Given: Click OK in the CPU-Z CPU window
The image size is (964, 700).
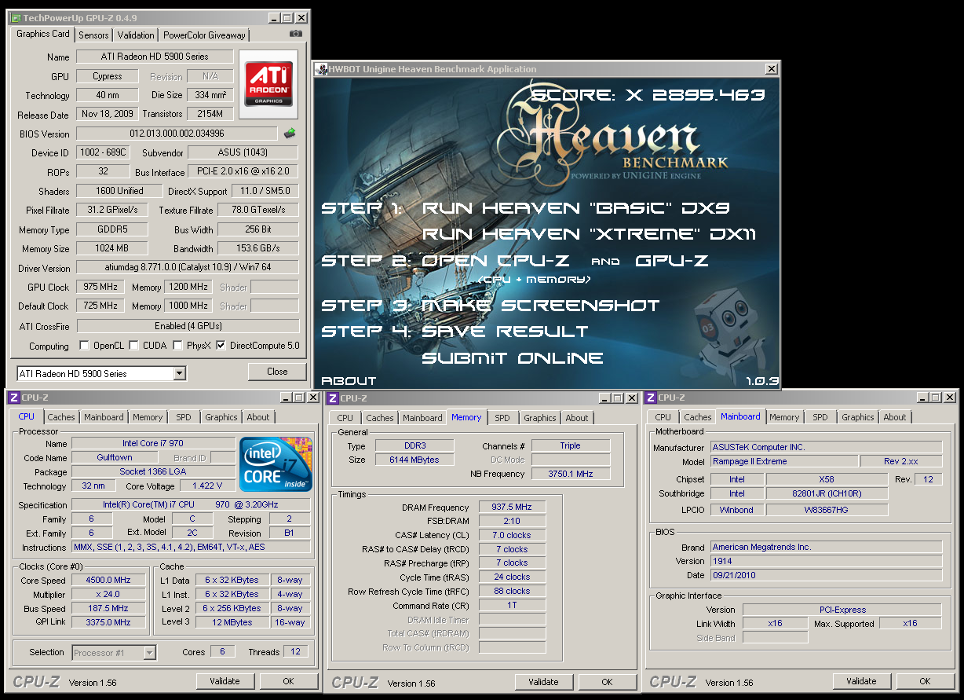Looking at the screenshot, I should point(288,681).
